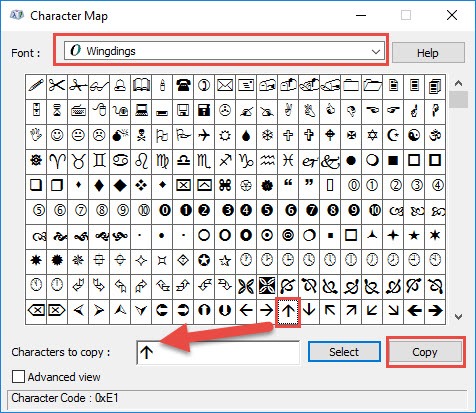
Task: Choose the Aries zodiac symbol
Action: coord(57,161)
